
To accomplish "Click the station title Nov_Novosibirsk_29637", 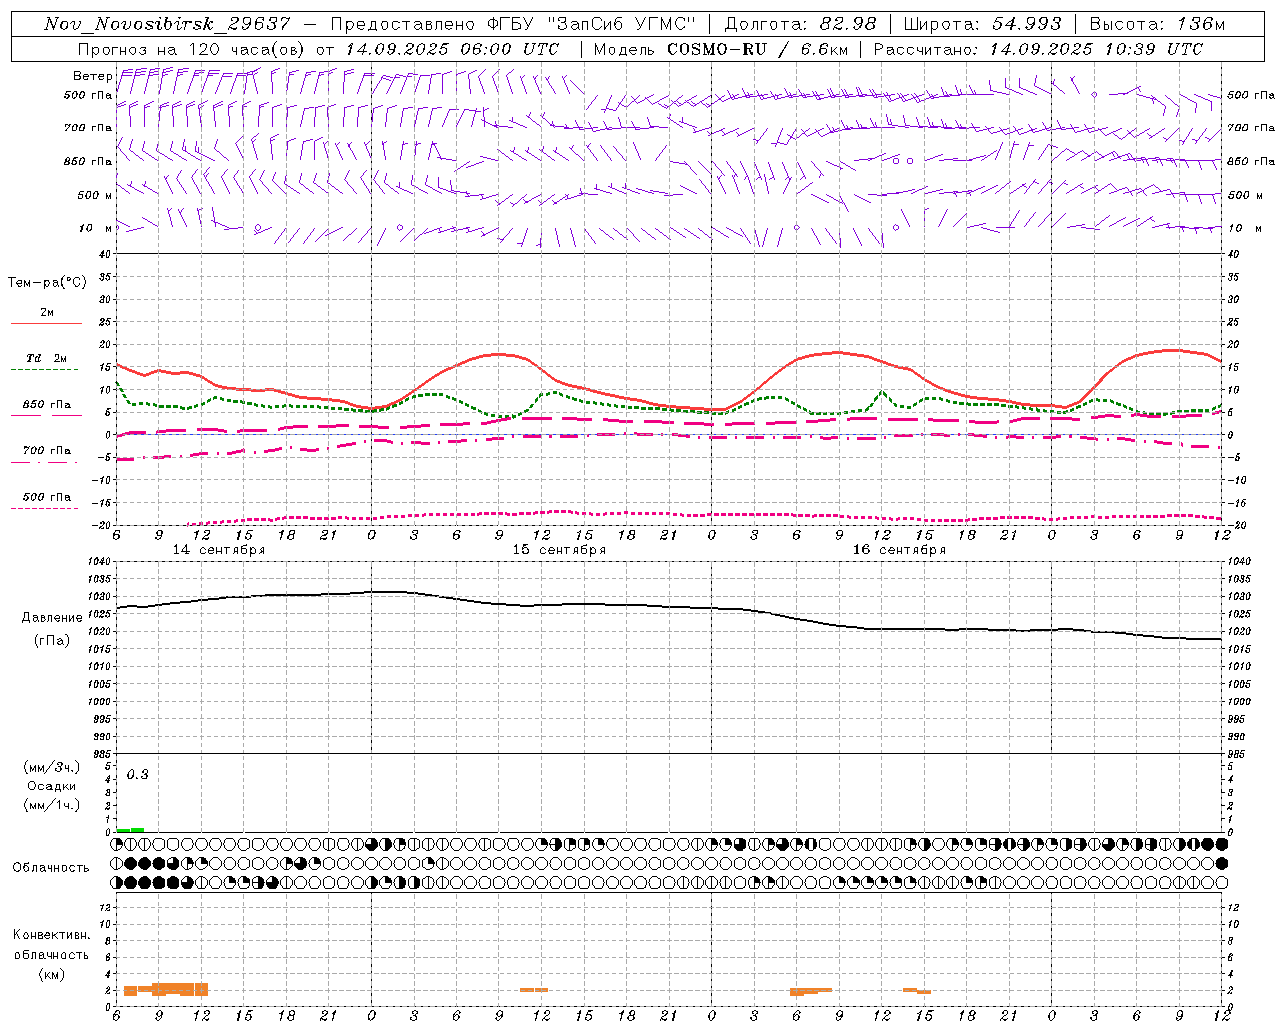I will 167,24.
